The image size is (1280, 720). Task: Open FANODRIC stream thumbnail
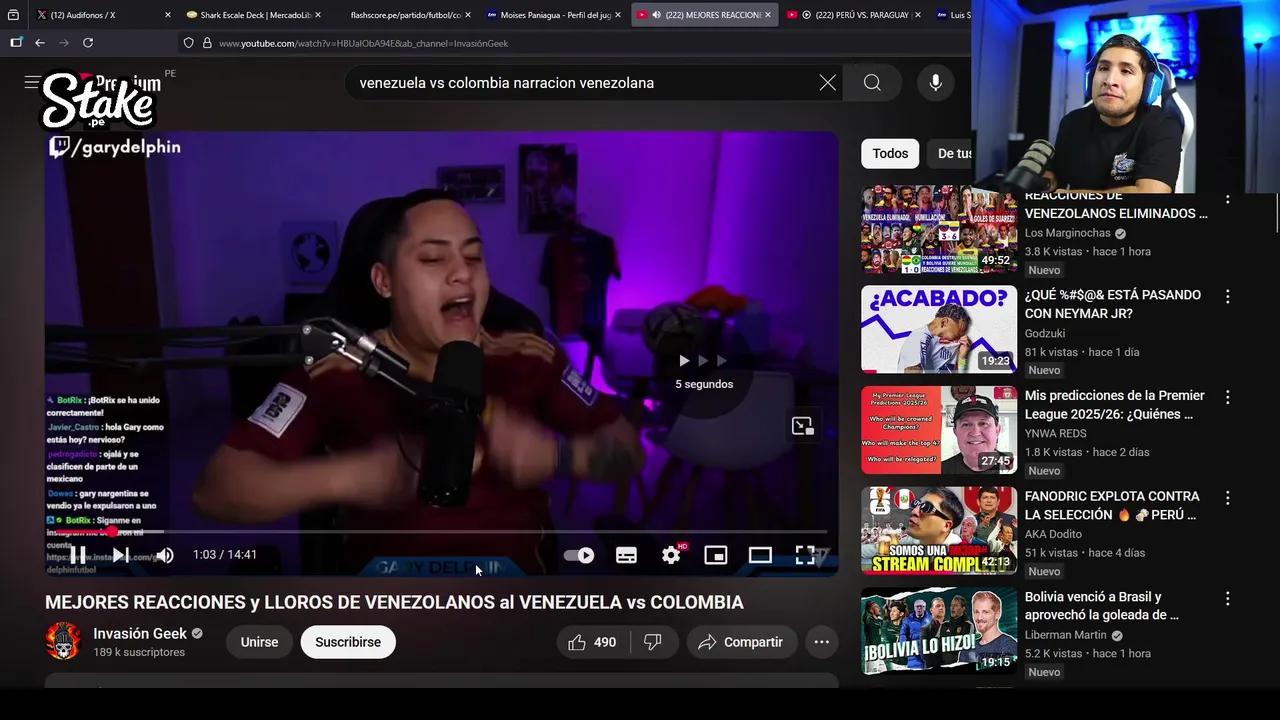[x=939, y=530]
